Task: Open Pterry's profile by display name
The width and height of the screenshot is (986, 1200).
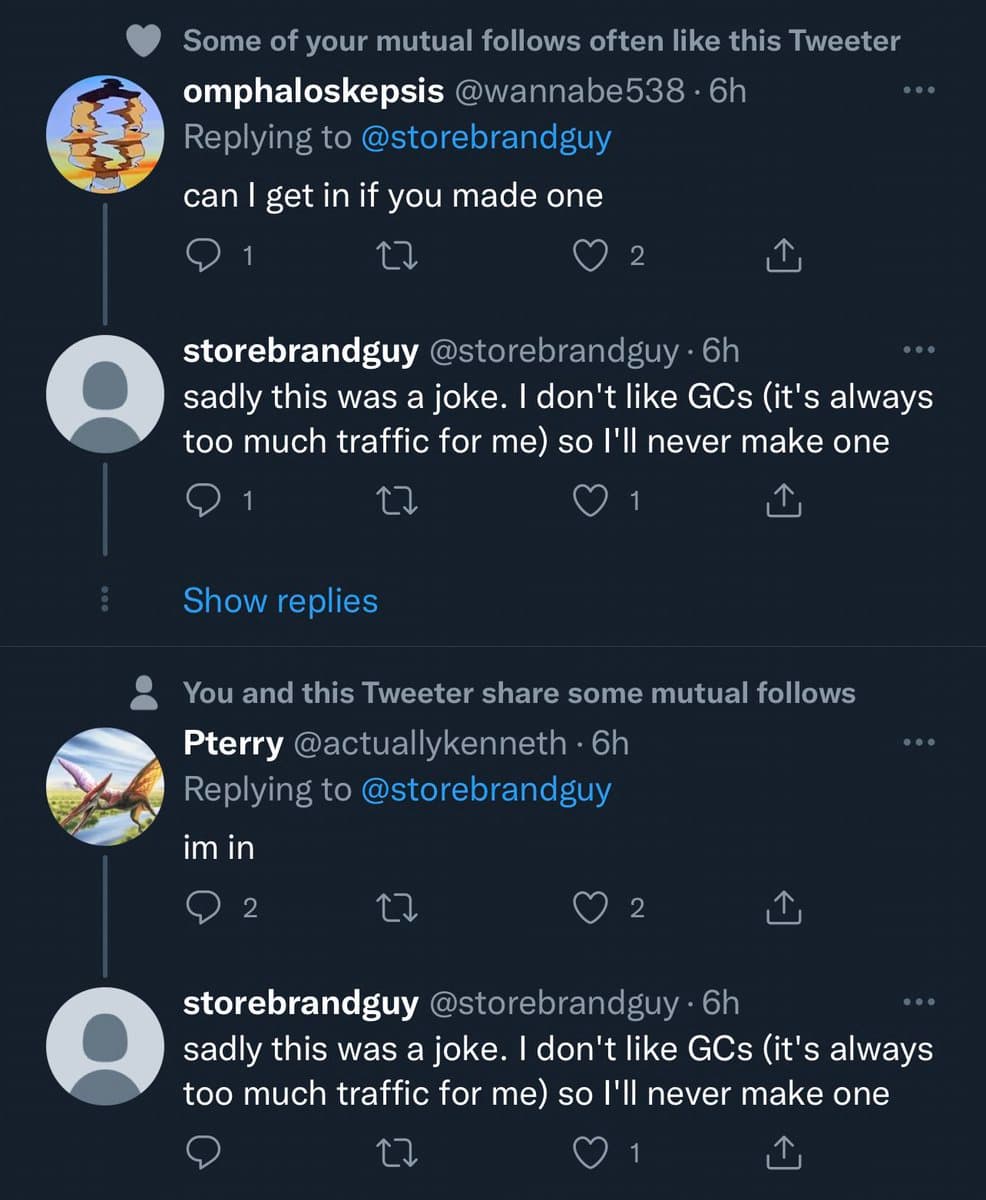Action: point(234,743)
